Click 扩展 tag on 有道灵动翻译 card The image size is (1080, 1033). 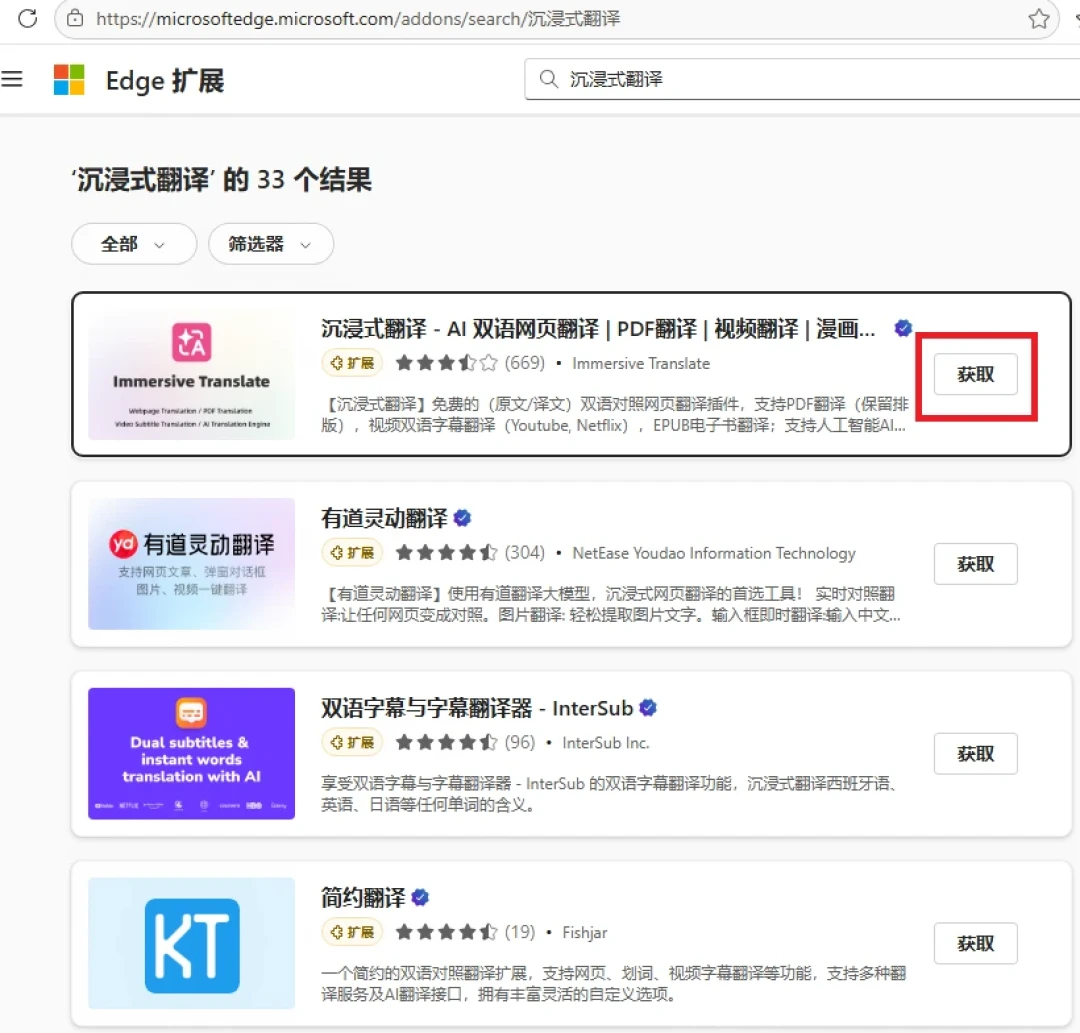pyautogui.click(x=352, y=552)
